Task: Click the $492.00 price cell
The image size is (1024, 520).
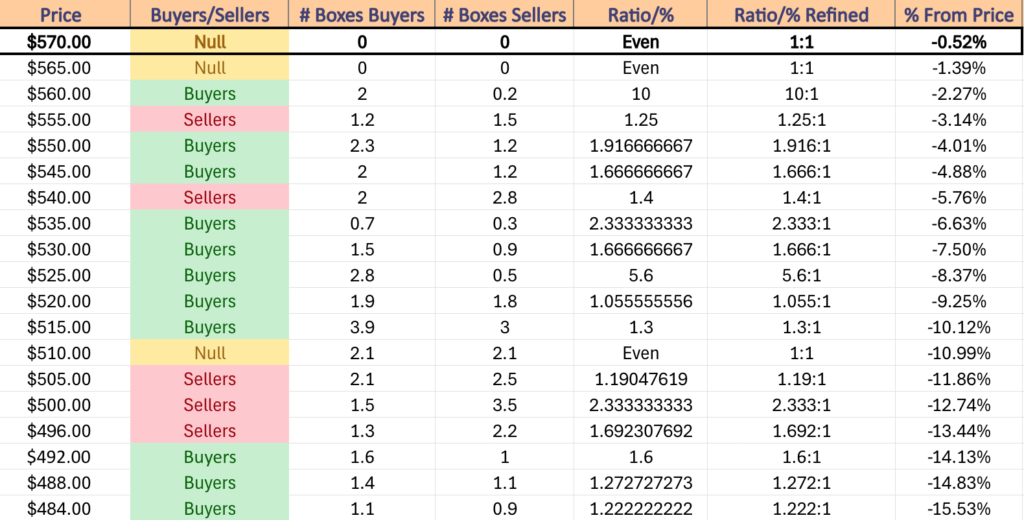Action: point(65,457)
